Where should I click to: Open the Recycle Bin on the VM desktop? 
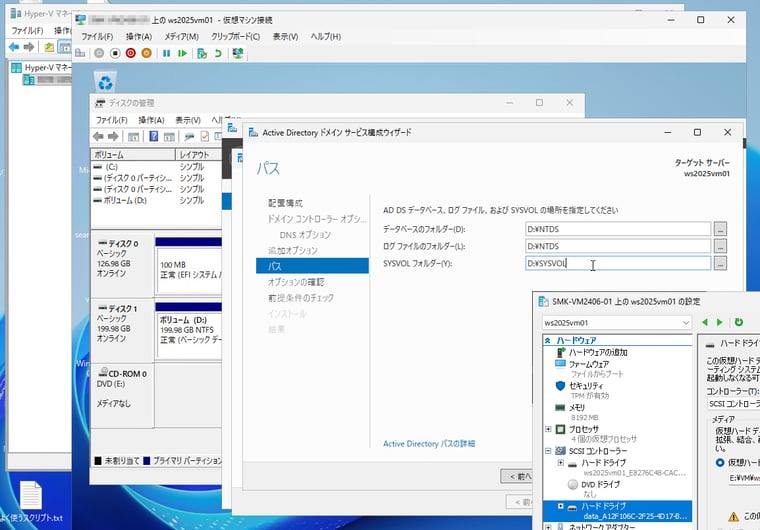[104, 80]
